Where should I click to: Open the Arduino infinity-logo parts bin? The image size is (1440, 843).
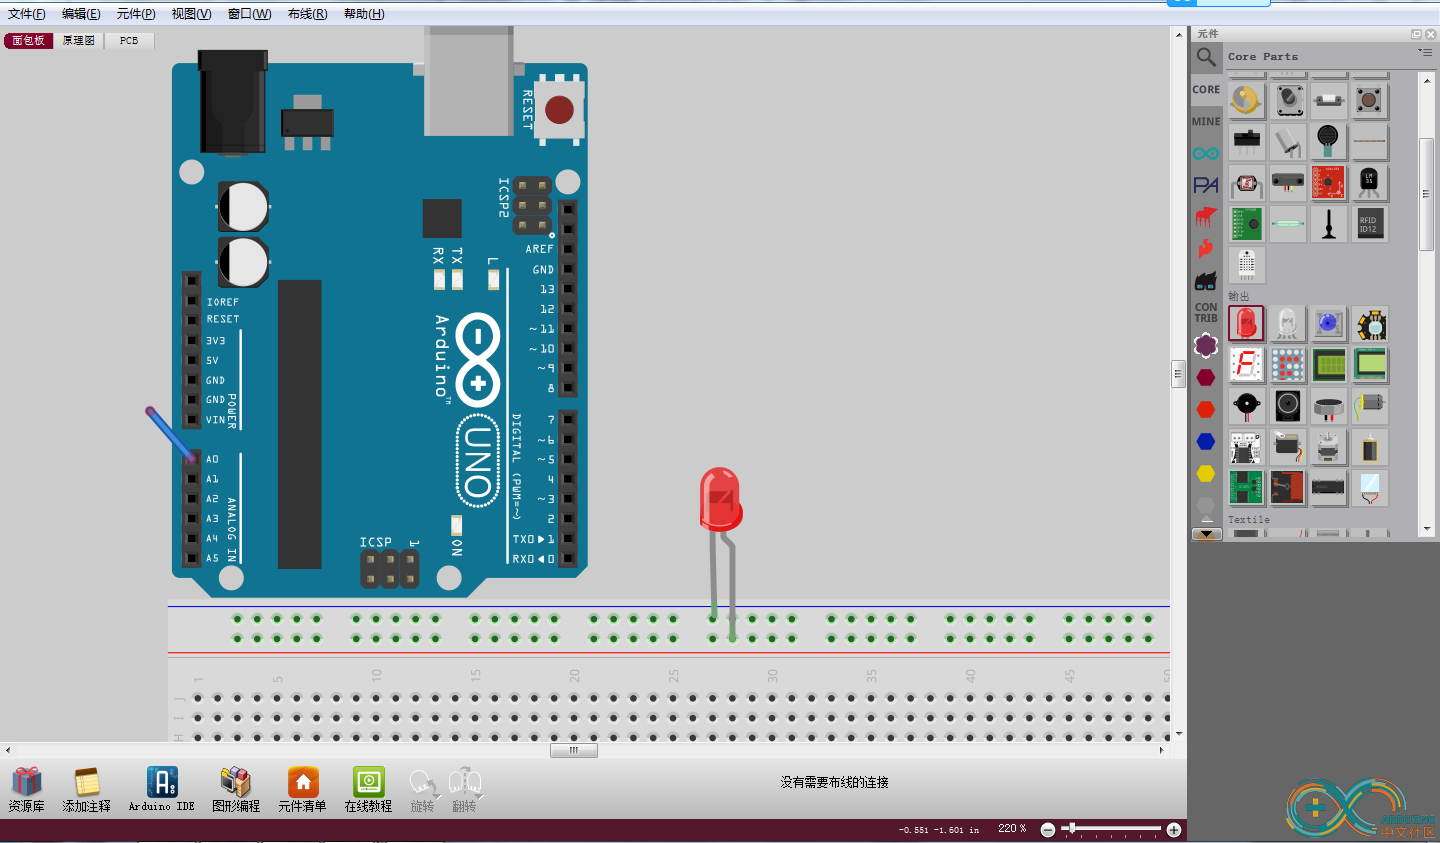click(1206, 153)
